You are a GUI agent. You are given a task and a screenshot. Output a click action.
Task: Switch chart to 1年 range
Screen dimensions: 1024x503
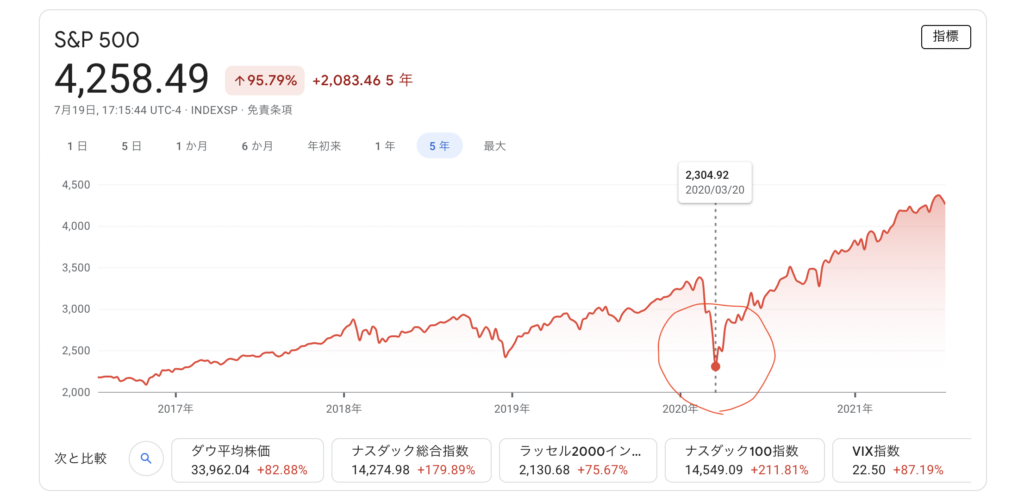[385, 146]
